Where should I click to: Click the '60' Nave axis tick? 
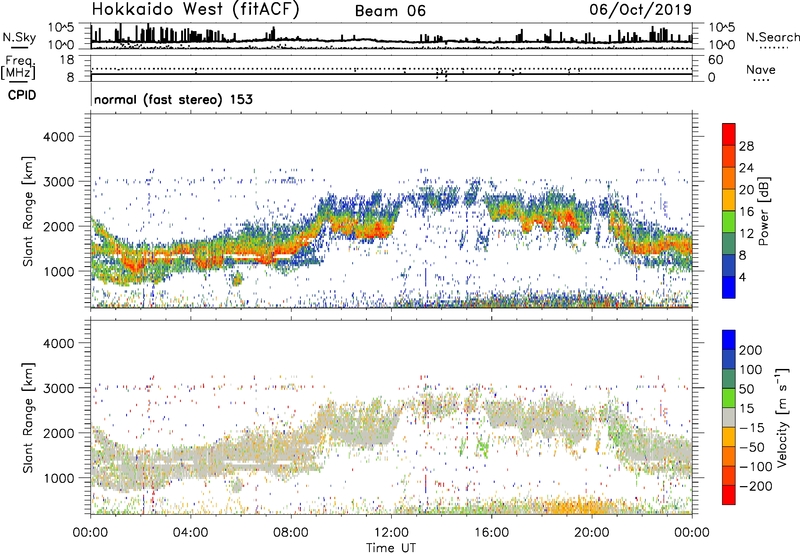pos(715,60)
